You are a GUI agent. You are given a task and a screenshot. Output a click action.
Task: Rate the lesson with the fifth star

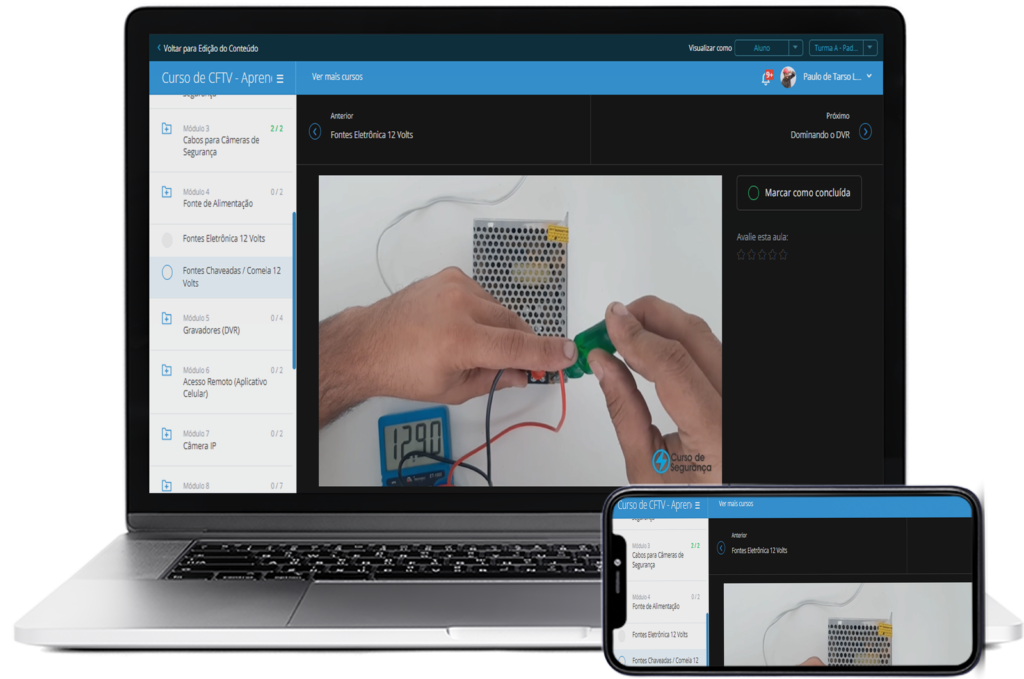click(783, 255)
